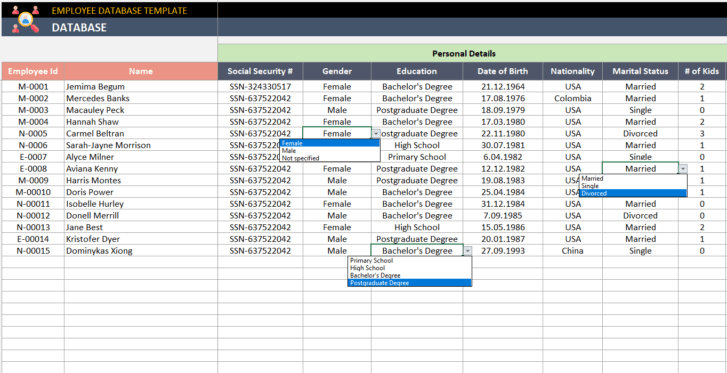The height and width of the screenshot is (373, 727).
Task: Open Marital Status dropdown arrow for Aviana Kenny
Action: (x=683, y=169)
